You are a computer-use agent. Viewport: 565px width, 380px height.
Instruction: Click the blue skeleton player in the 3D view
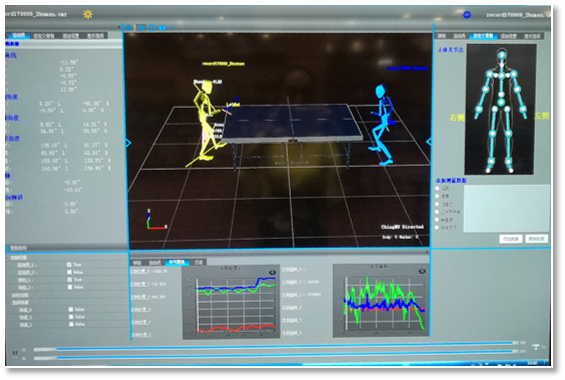tap(382, 124)
